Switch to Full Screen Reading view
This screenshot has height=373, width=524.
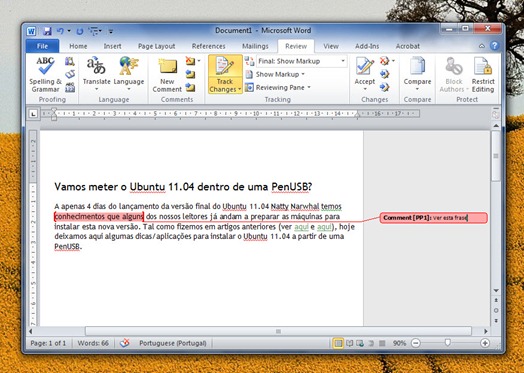coord(350,343)
